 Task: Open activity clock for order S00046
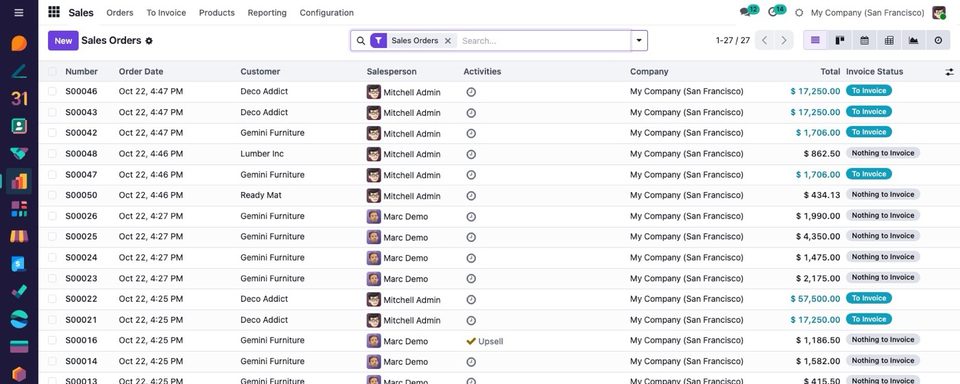tap(471, 92)
